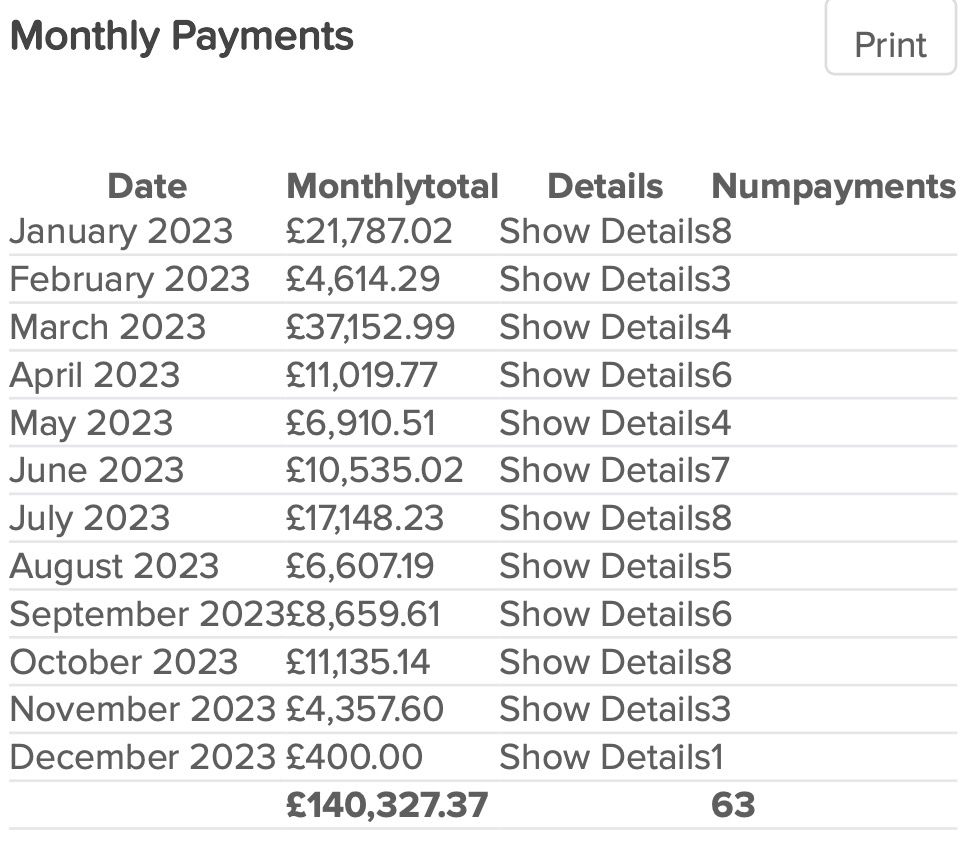
Task: Click the Monthly Payments heading
Action: click(181, 36)
